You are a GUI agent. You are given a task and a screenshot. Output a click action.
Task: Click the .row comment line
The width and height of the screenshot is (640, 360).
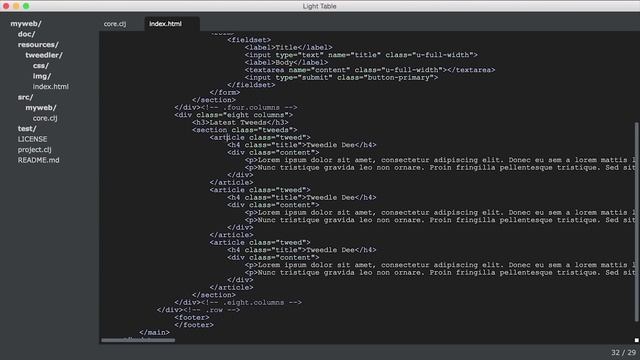click(x=198, y=310)
